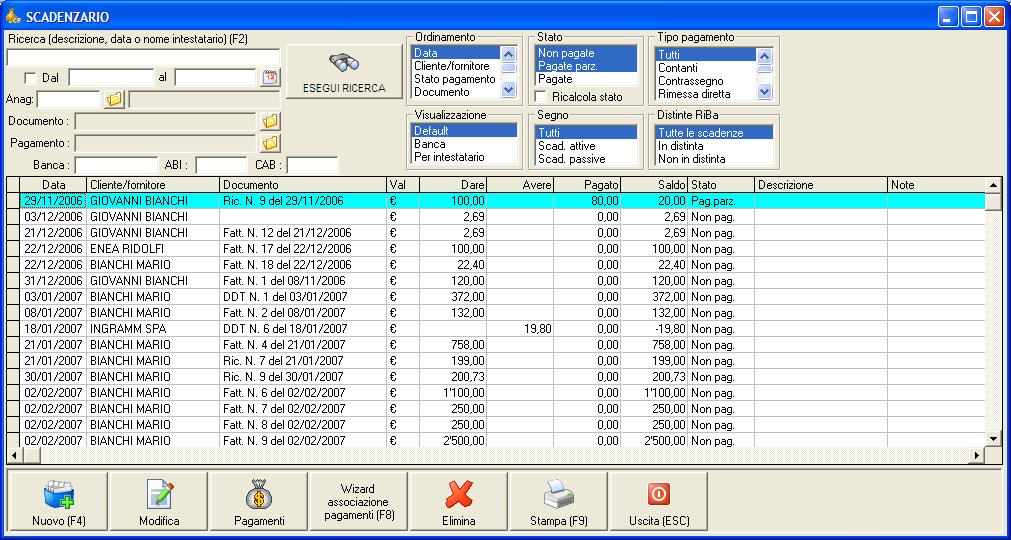Click the 758,00 Dare cell
The height and width of the screenshot is (540, 1011).
pyautogui.click(x=453, y=345)
